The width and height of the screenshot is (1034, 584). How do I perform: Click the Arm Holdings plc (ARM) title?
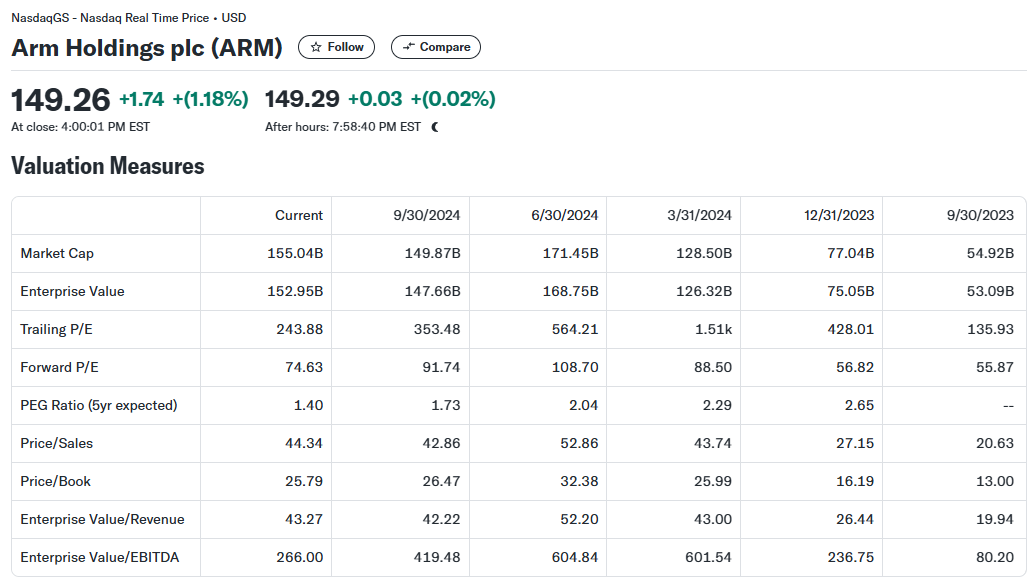coord(147,48)
